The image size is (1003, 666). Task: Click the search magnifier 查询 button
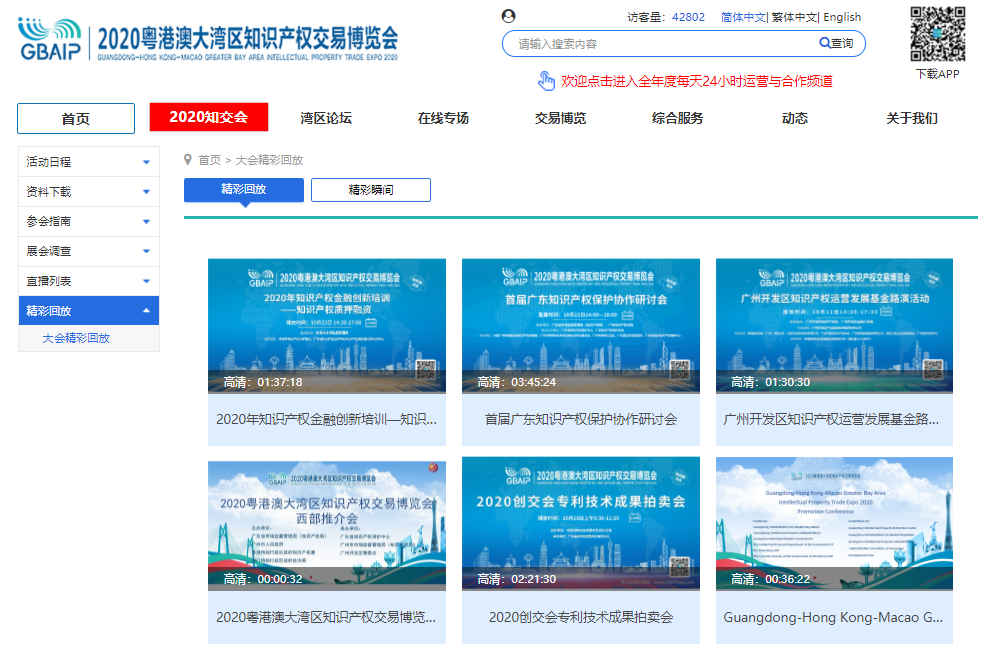[837, 43]
